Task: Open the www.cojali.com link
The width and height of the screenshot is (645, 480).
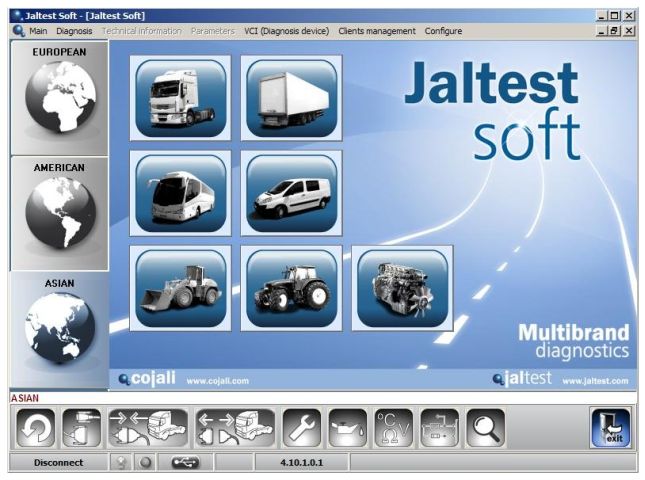Action: 218,381
